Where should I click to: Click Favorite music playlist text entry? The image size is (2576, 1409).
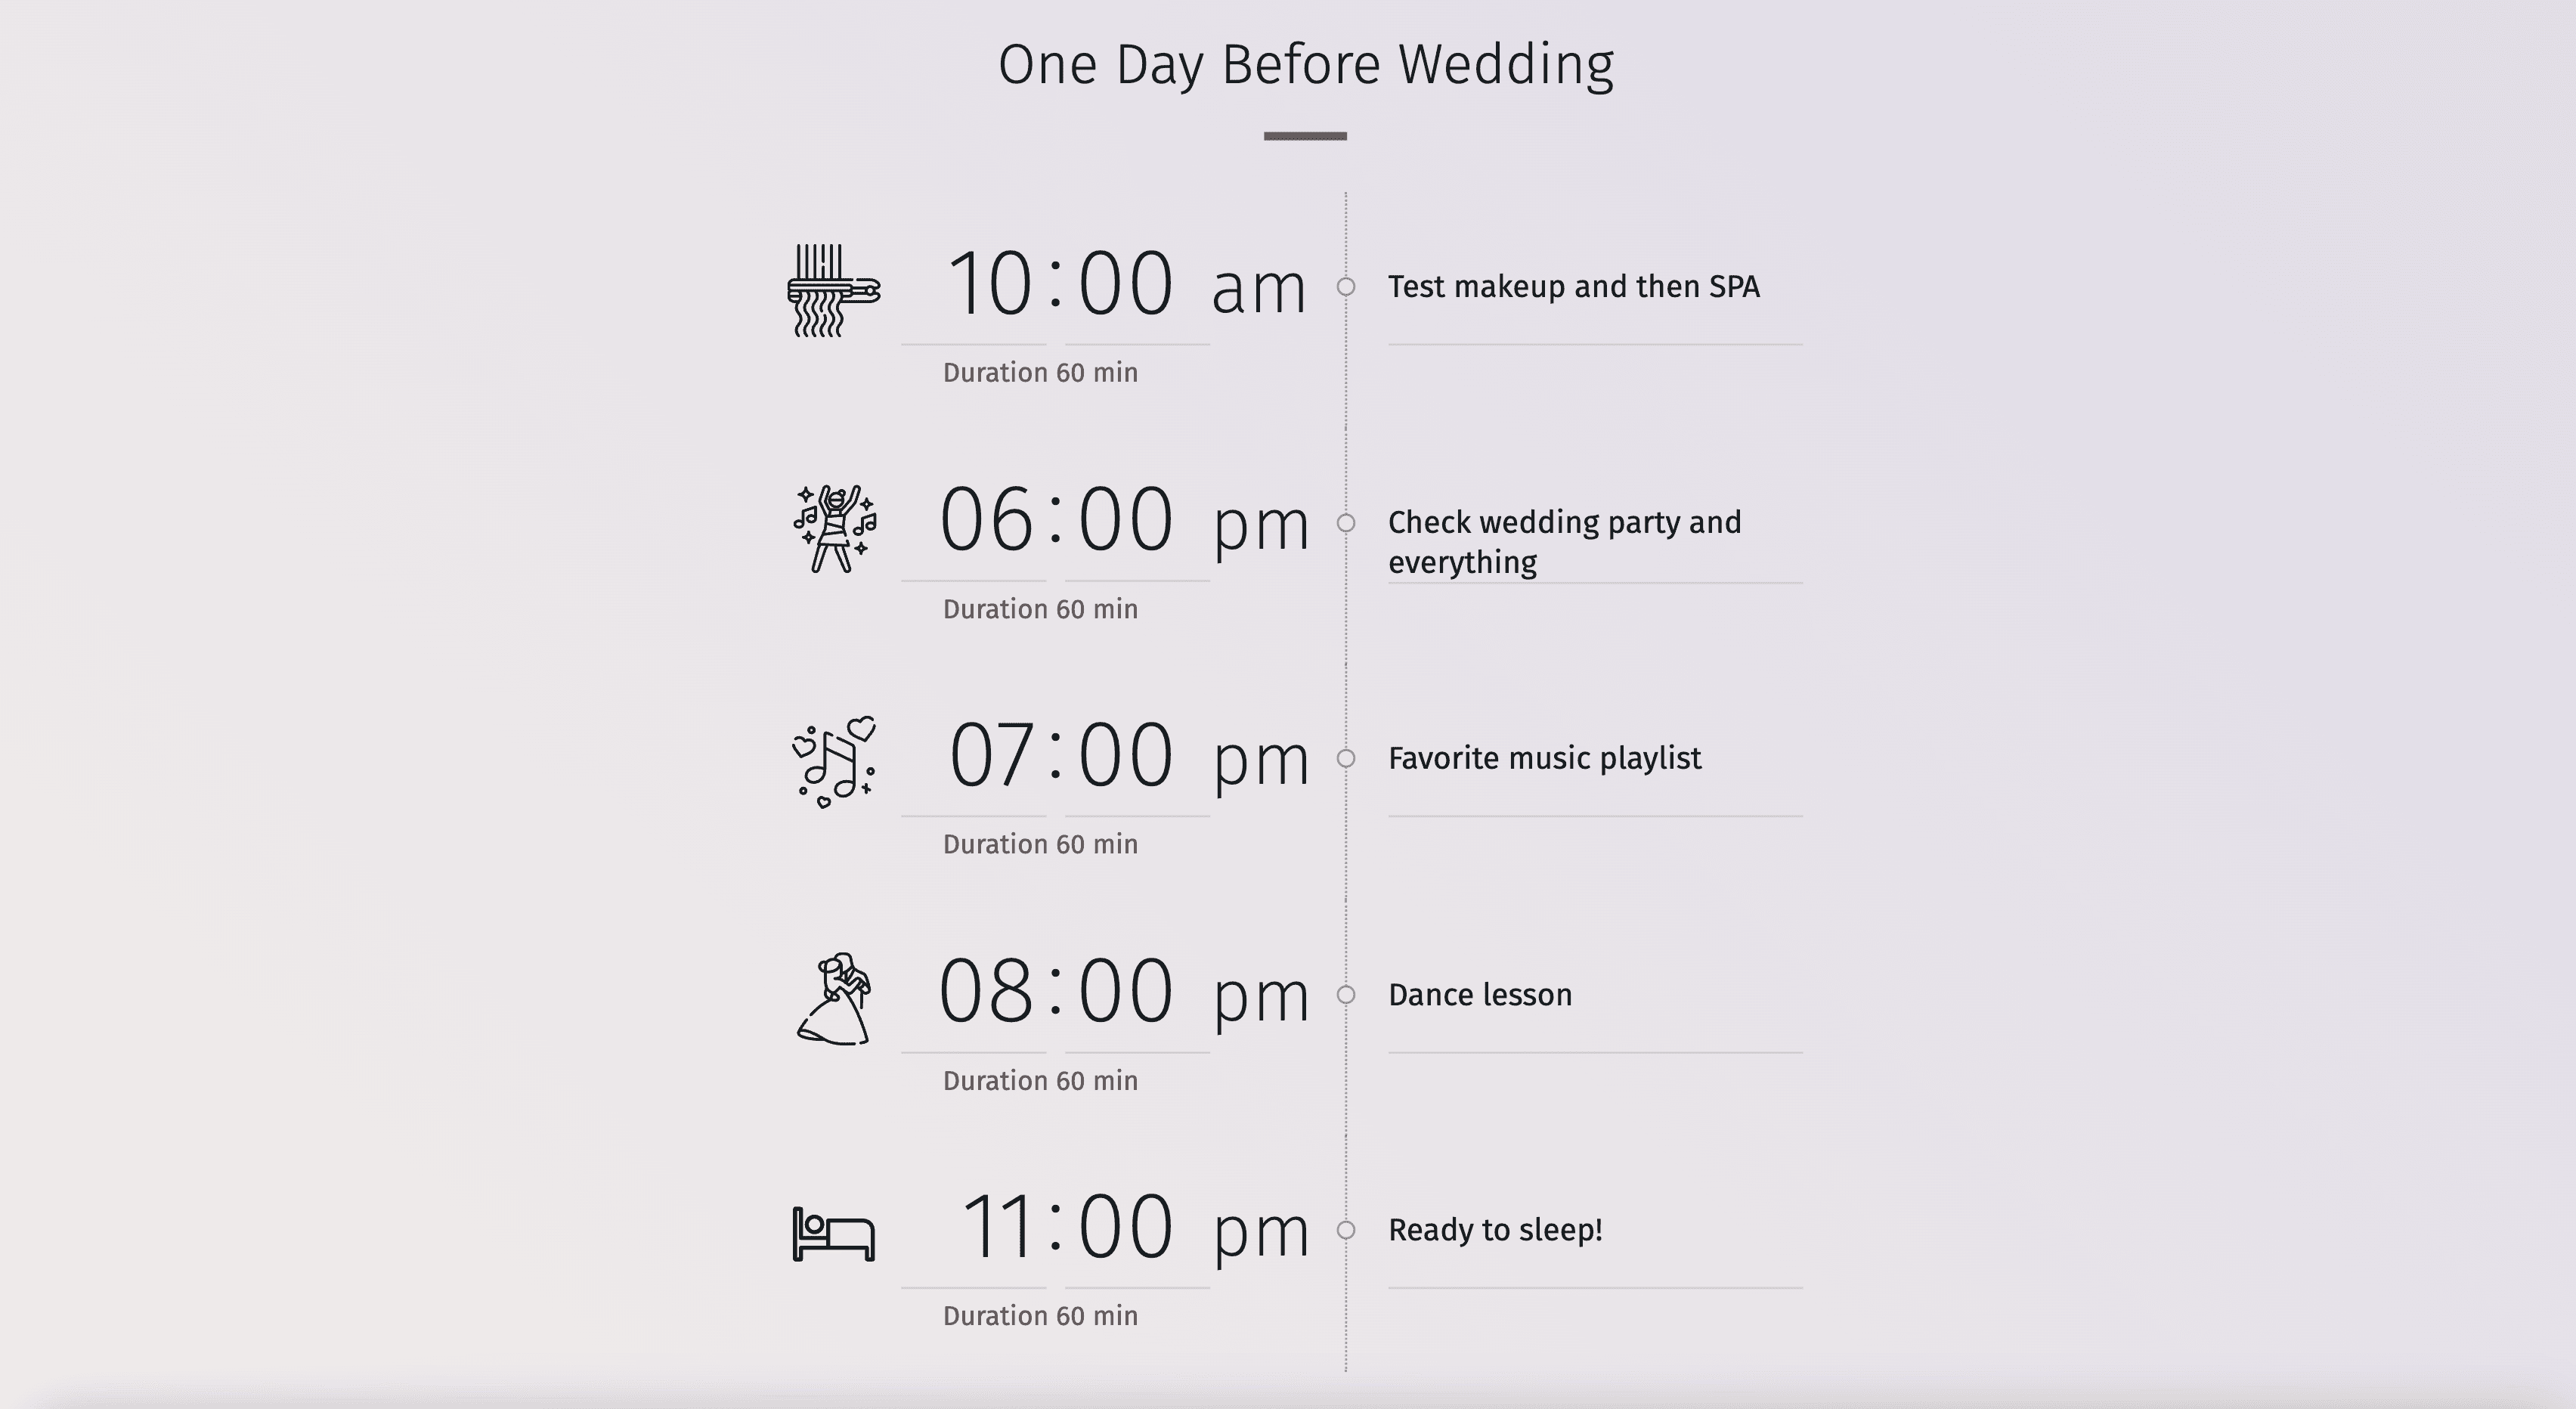pyautogui.click(x=1546, y=758)
